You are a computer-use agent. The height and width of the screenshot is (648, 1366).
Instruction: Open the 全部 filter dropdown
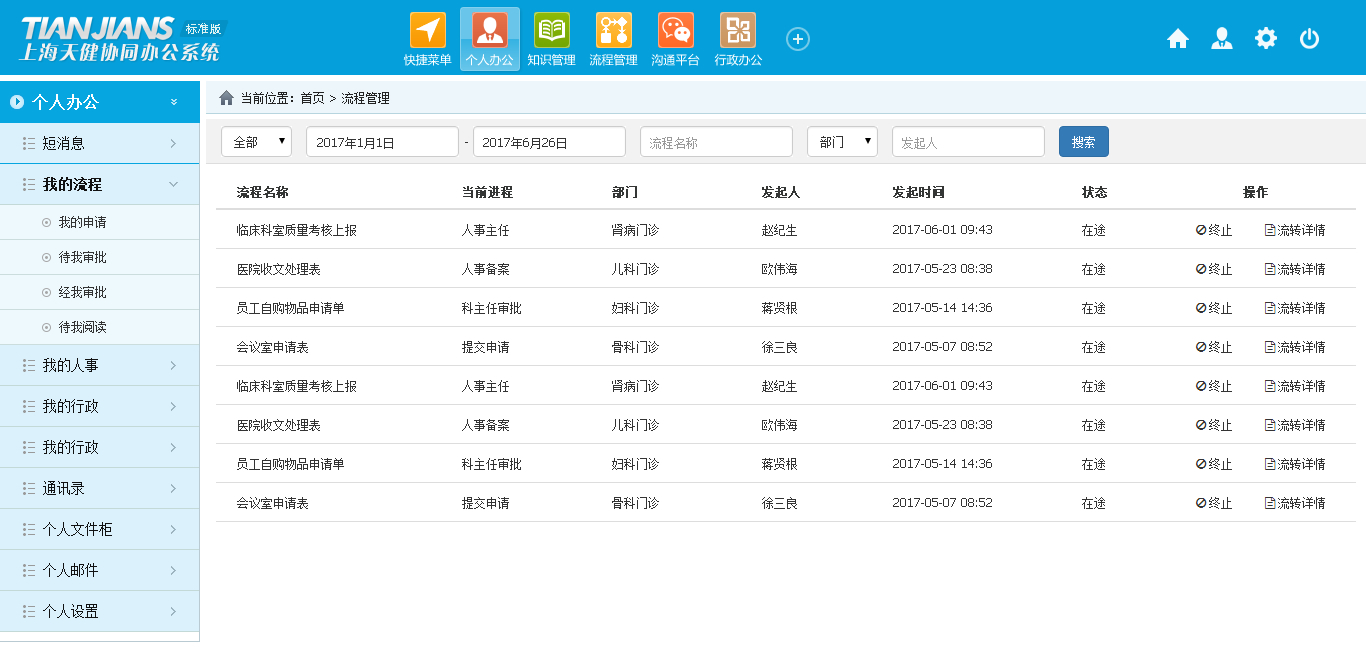(x=256, y=142)
